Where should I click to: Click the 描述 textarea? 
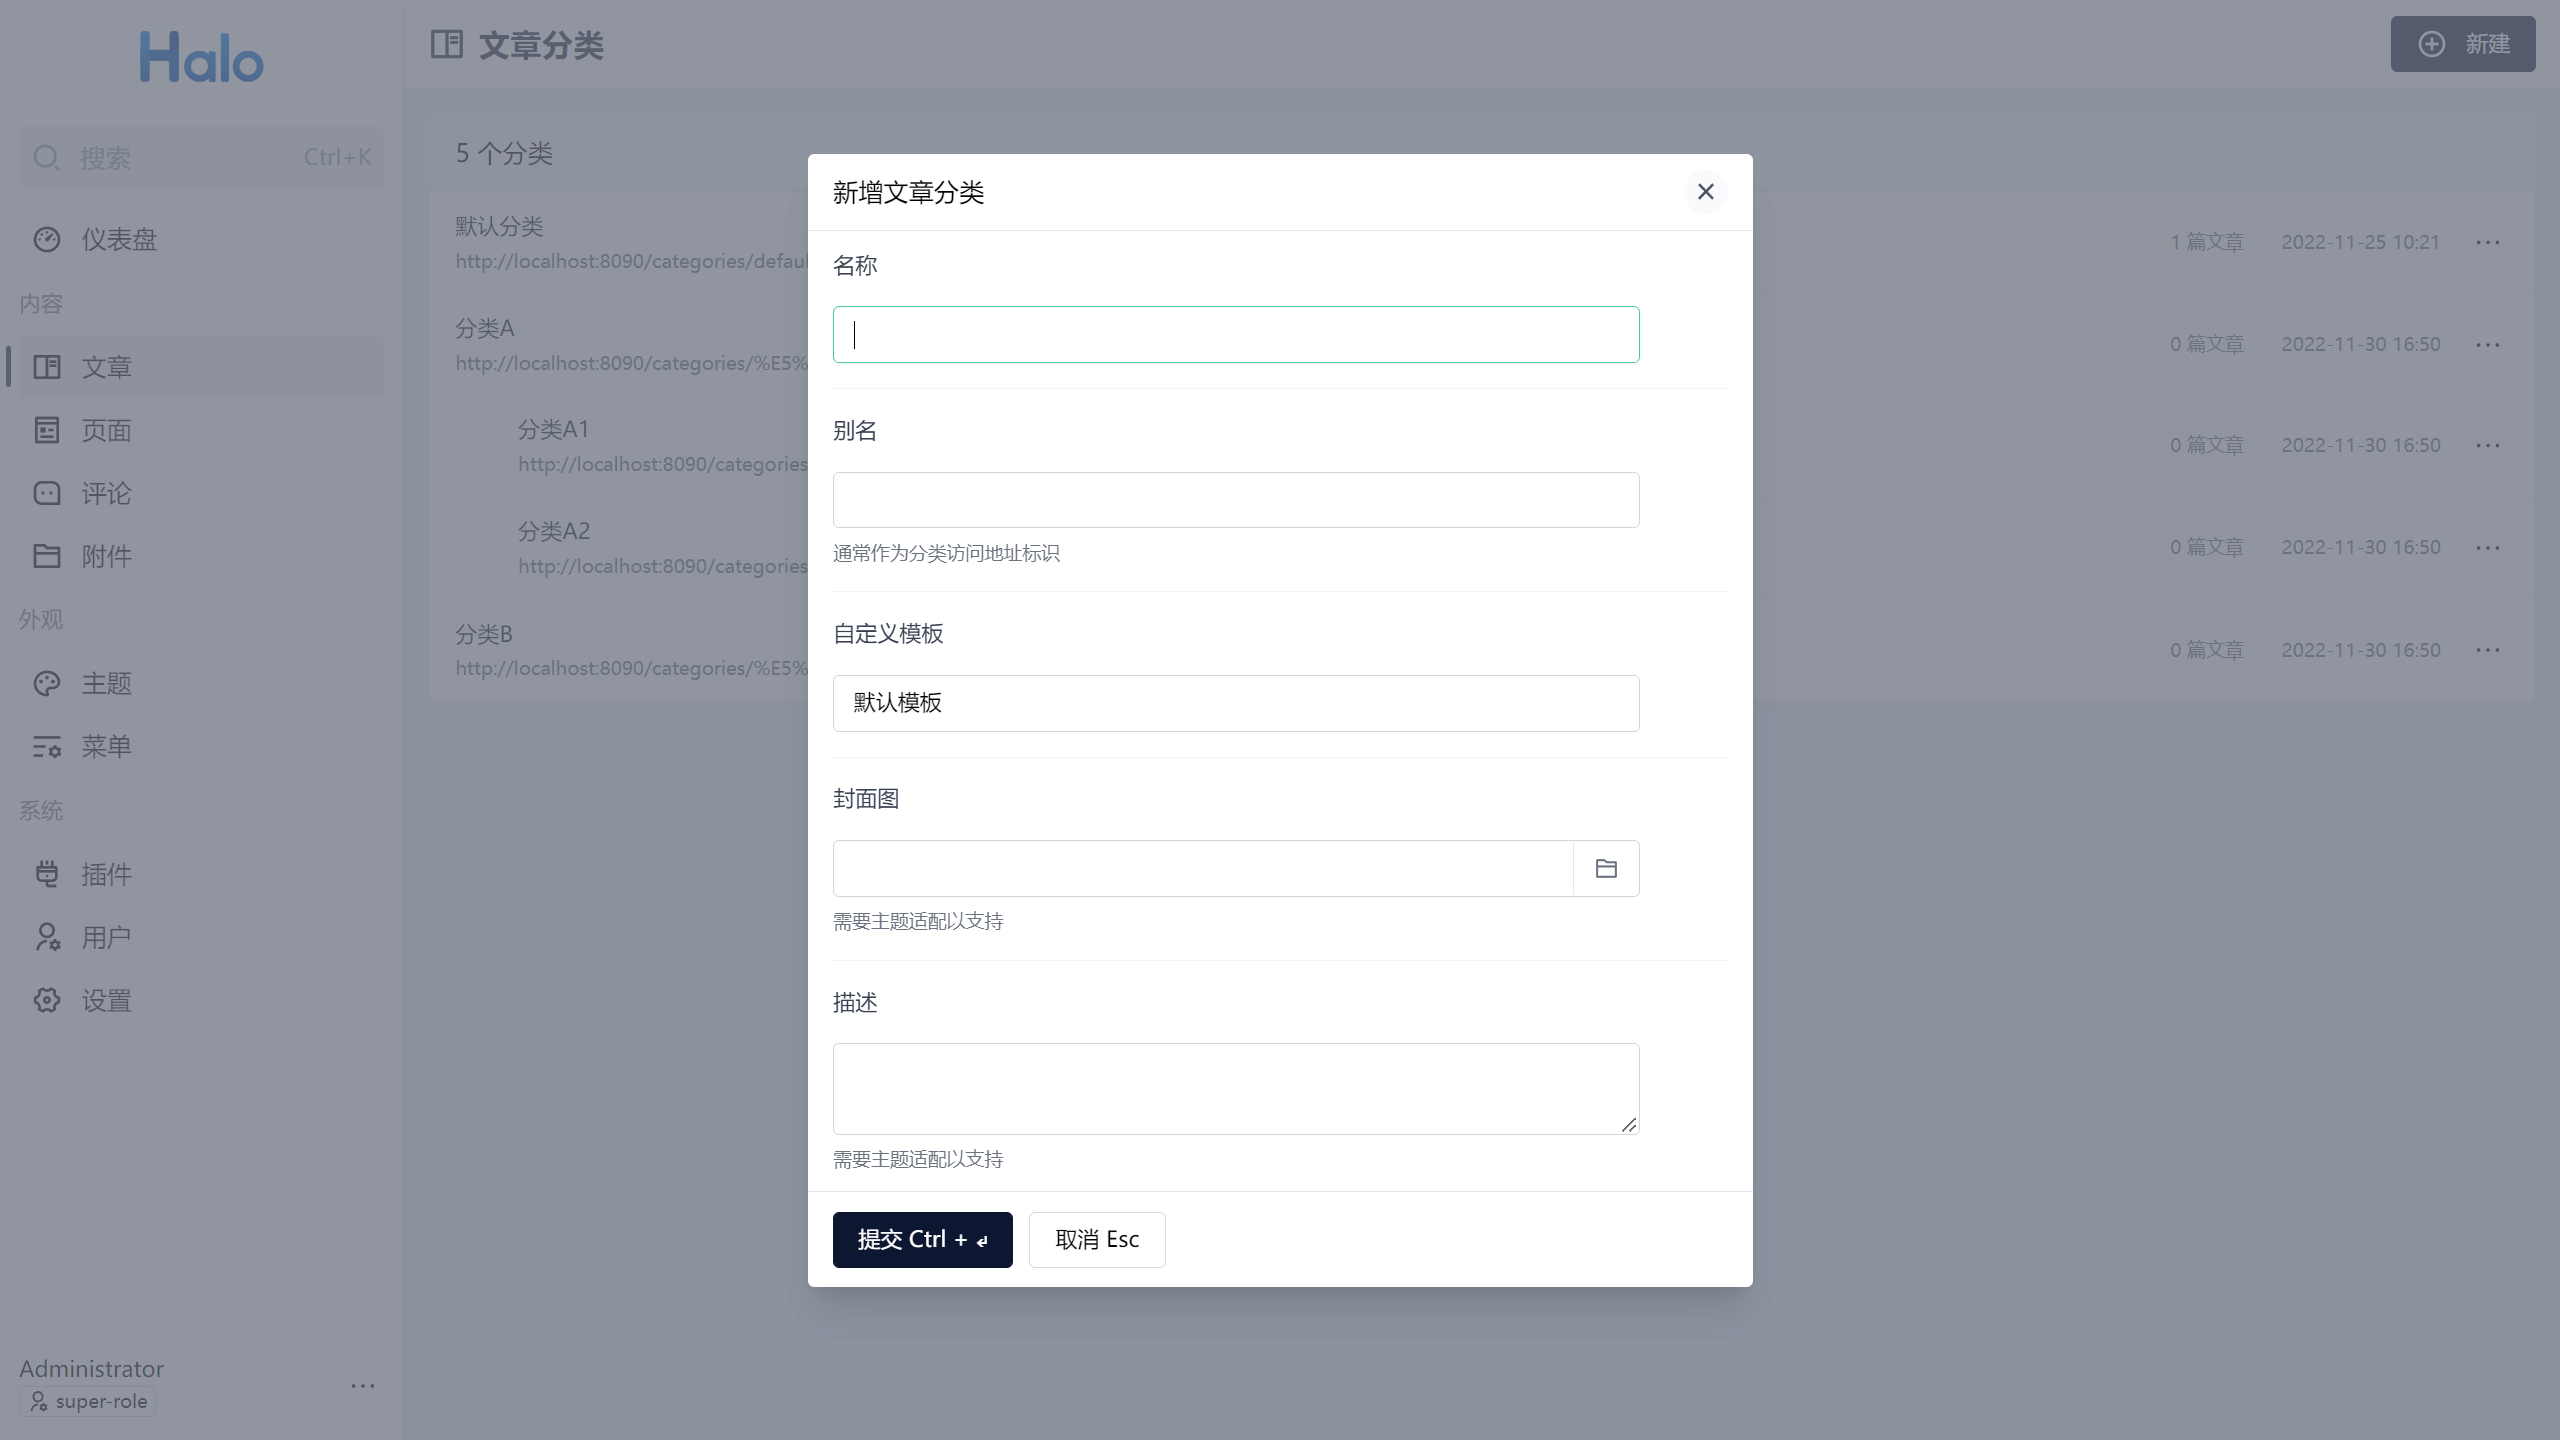coord(1236,1088)
